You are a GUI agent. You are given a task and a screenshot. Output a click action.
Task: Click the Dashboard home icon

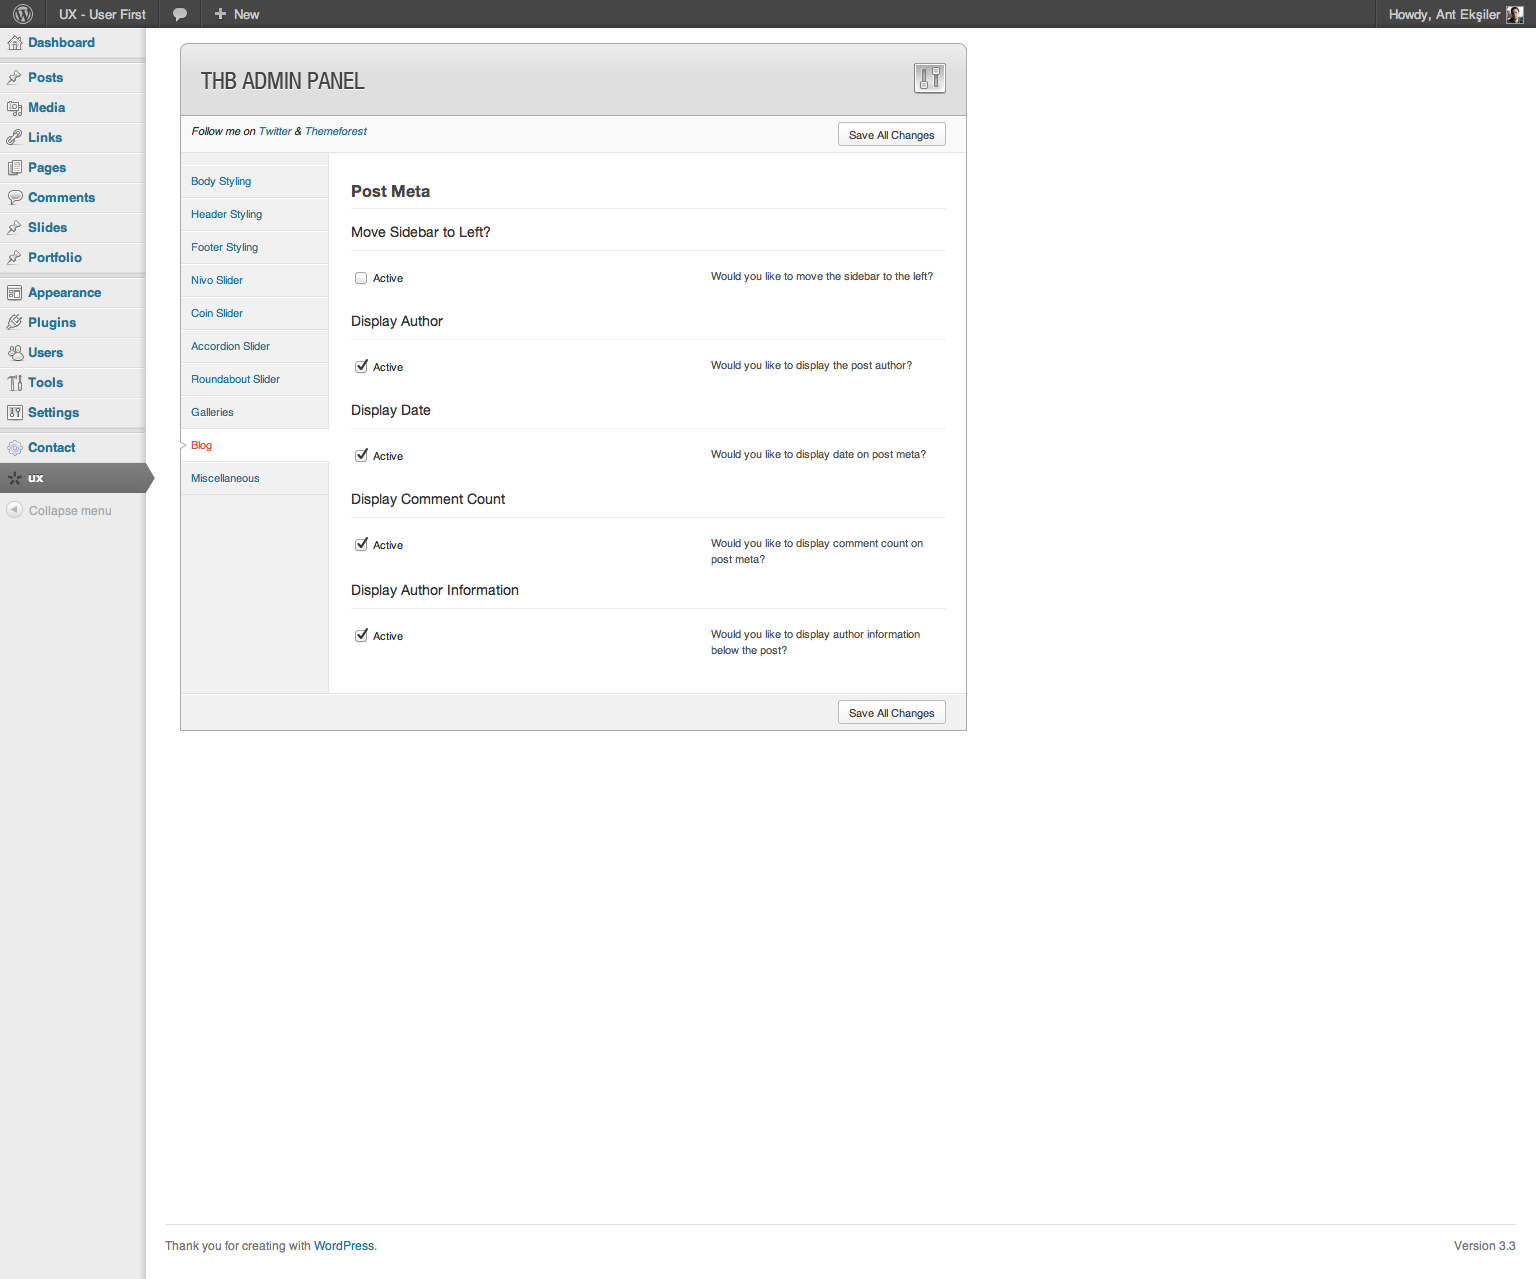point(15,43)
